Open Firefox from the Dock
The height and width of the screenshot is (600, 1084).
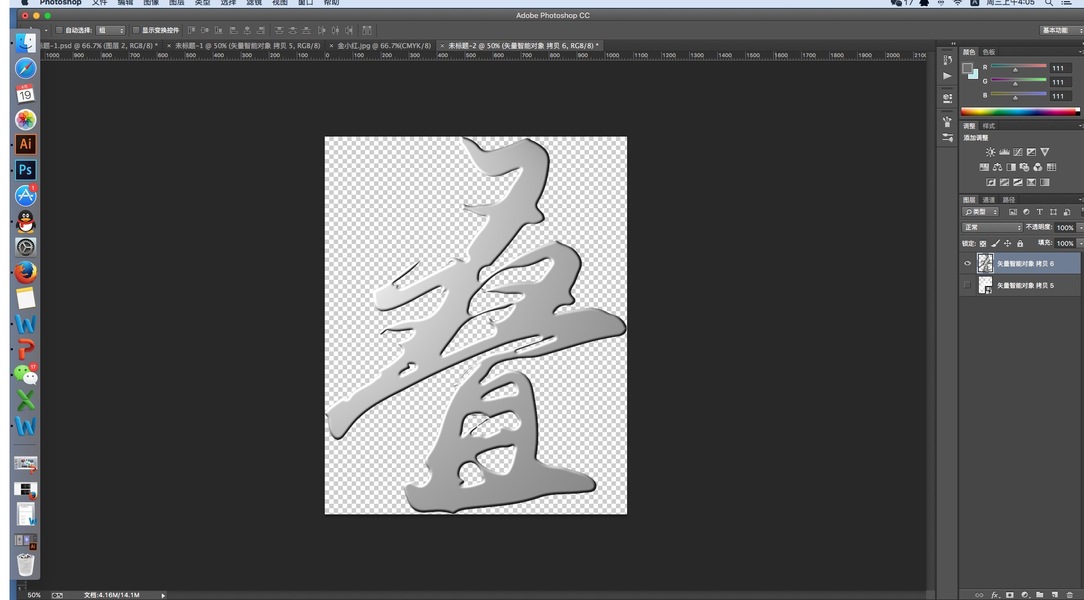tap(26, 272)
